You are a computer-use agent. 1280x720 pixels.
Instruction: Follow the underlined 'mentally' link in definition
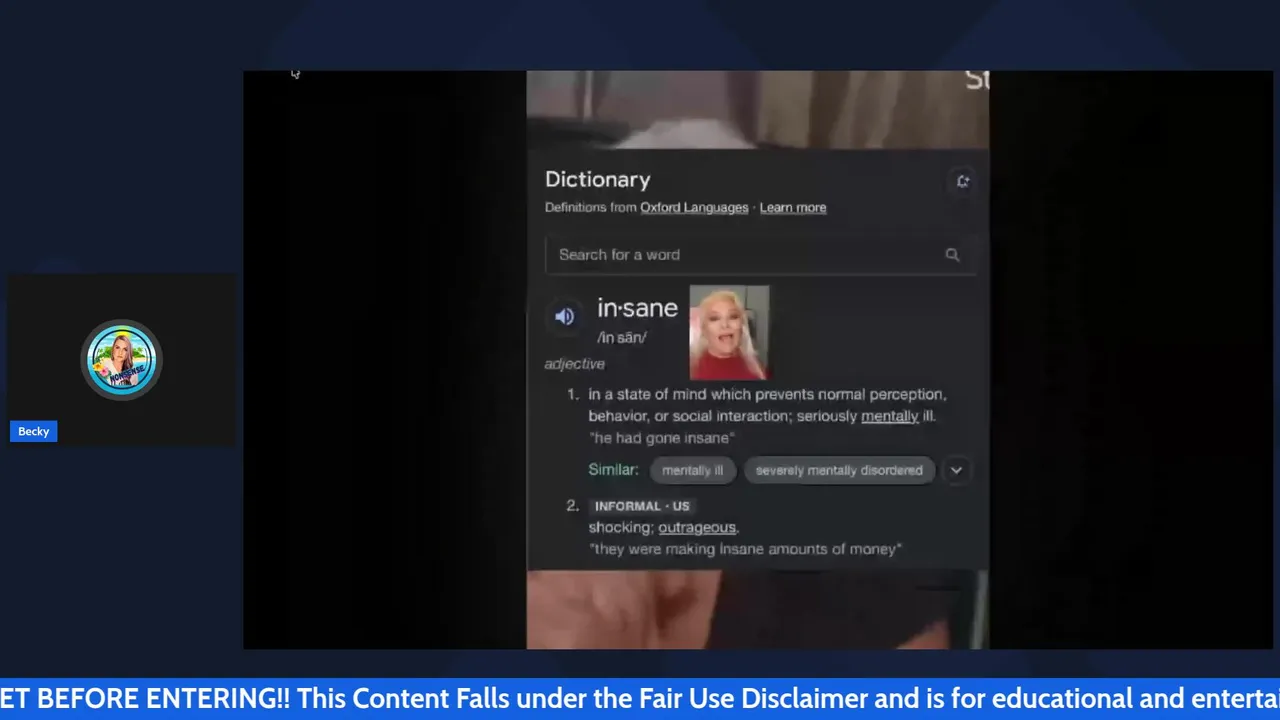tap(889, 416)
